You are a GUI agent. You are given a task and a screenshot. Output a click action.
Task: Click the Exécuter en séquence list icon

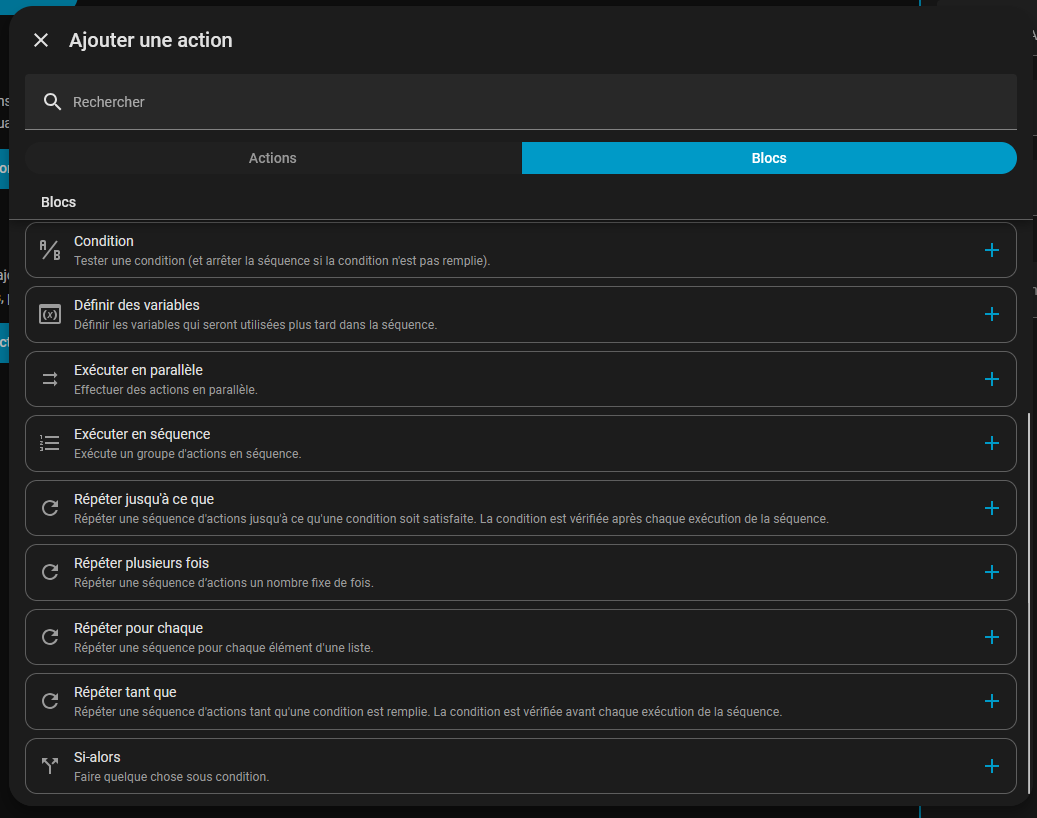[50, 443]
